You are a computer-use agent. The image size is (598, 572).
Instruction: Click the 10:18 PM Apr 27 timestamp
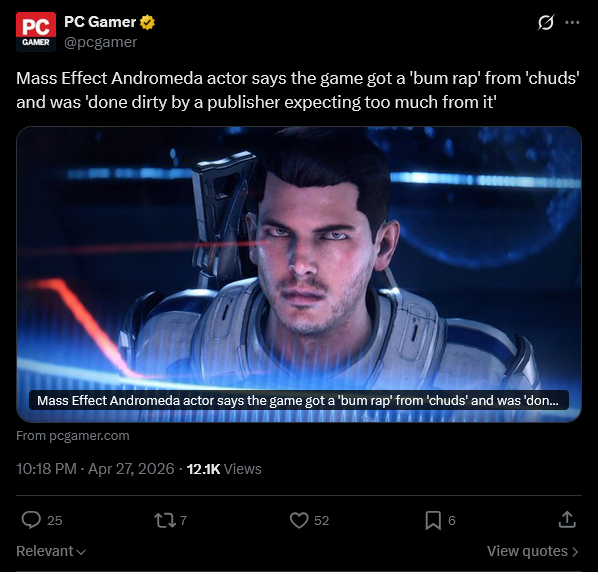coord(95,469)
